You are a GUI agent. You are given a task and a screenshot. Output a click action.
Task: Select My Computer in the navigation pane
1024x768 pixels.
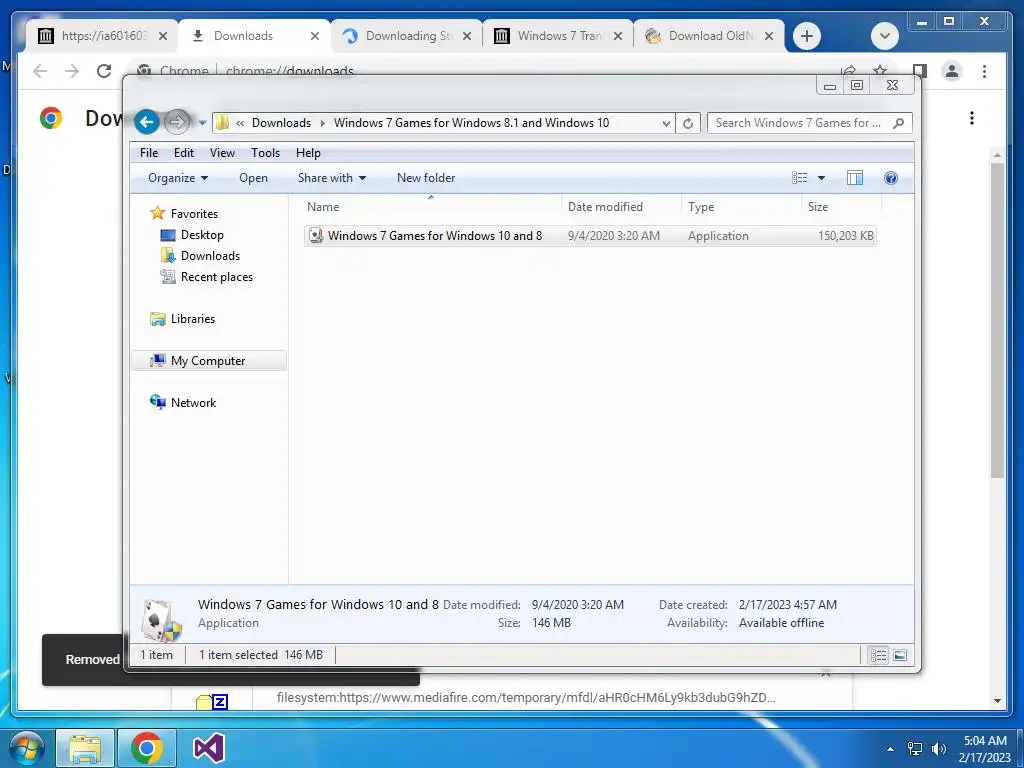[x=208, y=360]
